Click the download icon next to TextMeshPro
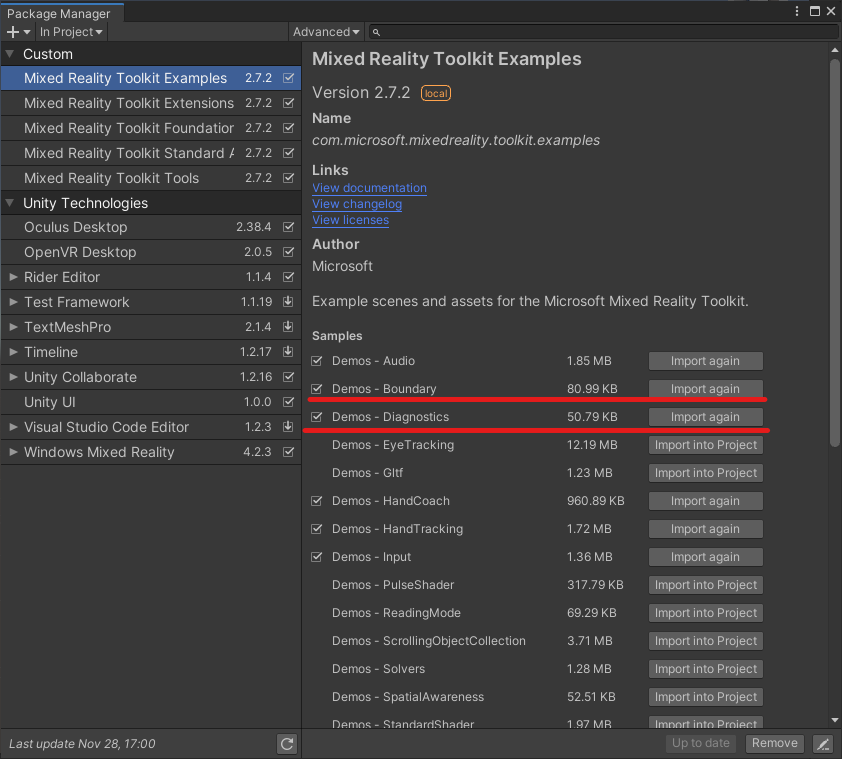The width and height of the screenshot is (842, 759). [x=288, y=327]
